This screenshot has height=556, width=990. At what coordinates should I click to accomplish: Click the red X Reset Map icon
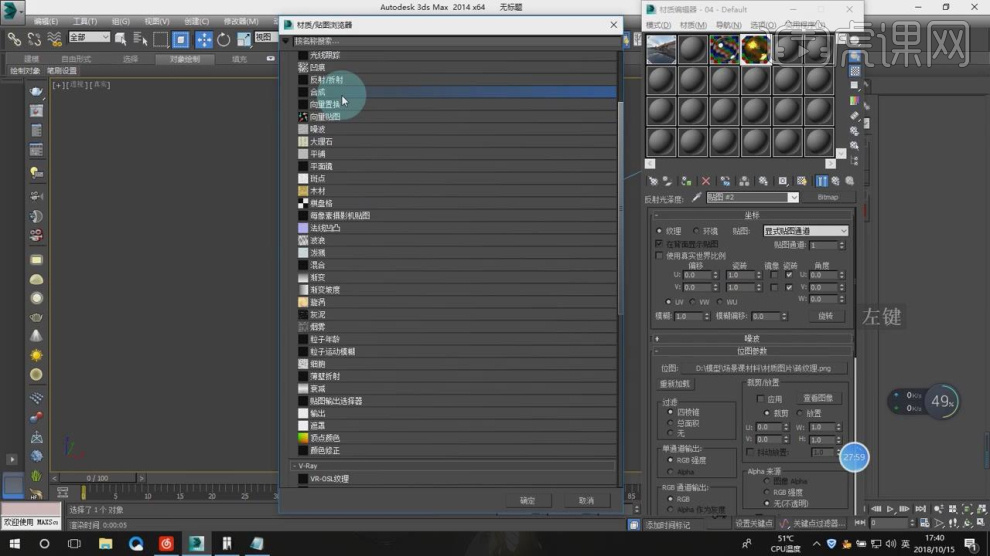tap(706, 181)
